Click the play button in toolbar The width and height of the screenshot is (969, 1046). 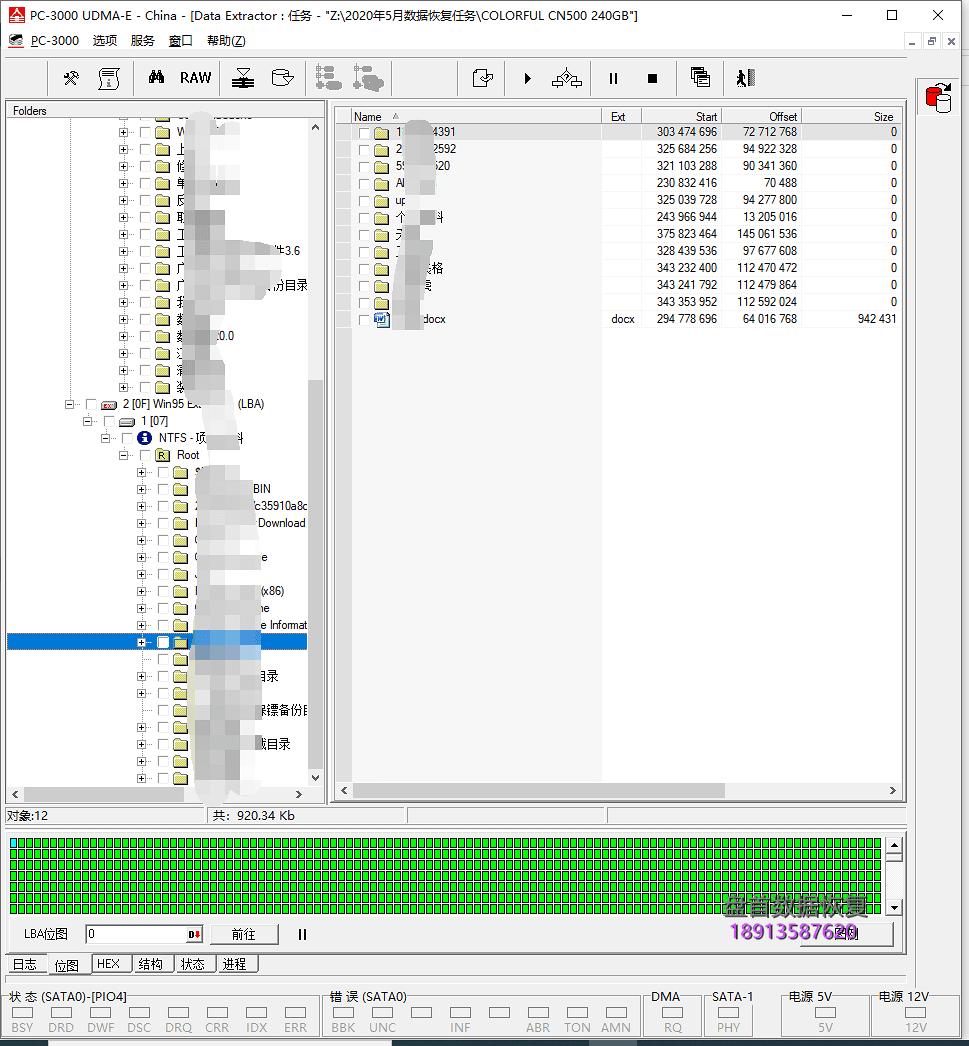528,79
